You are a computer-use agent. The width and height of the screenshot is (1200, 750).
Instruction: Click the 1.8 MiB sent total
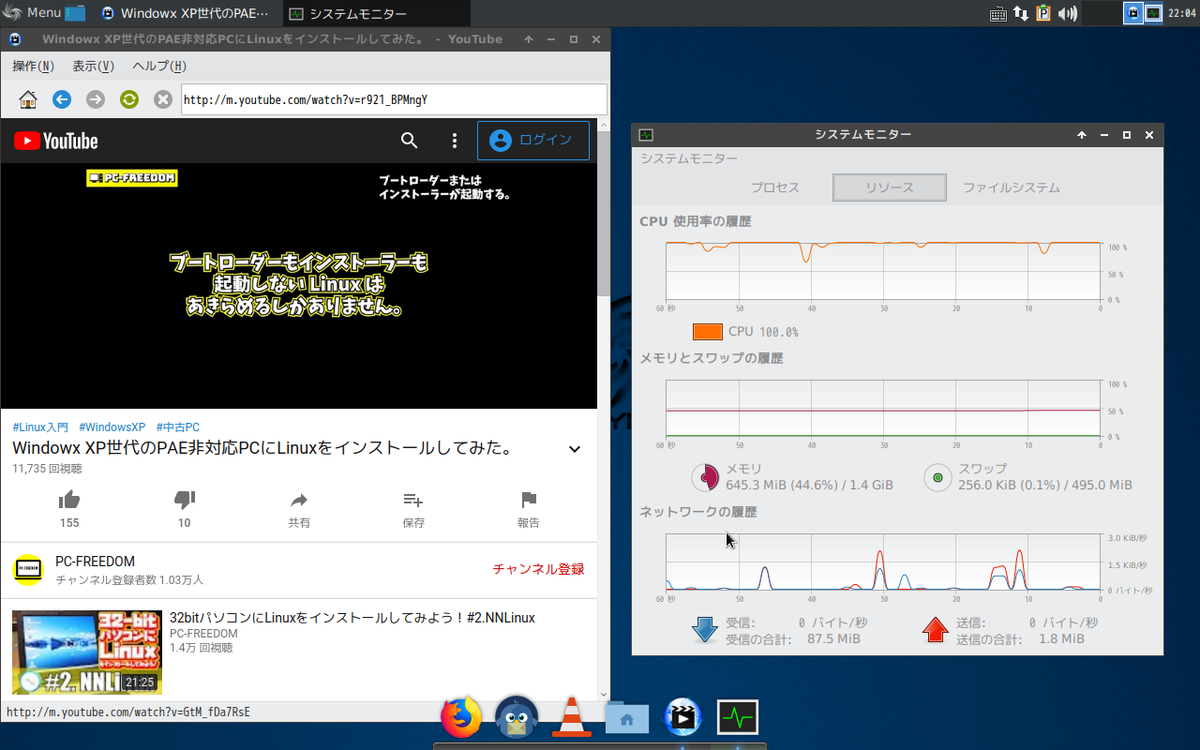1061,638
